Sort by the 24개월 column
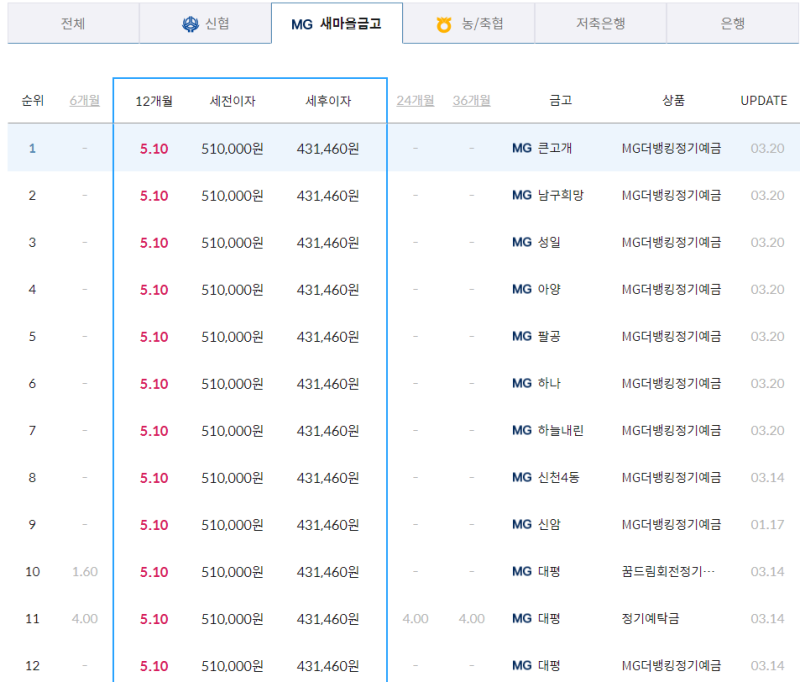This screenshot has width=800, height=682. click(x=415, y=100)
